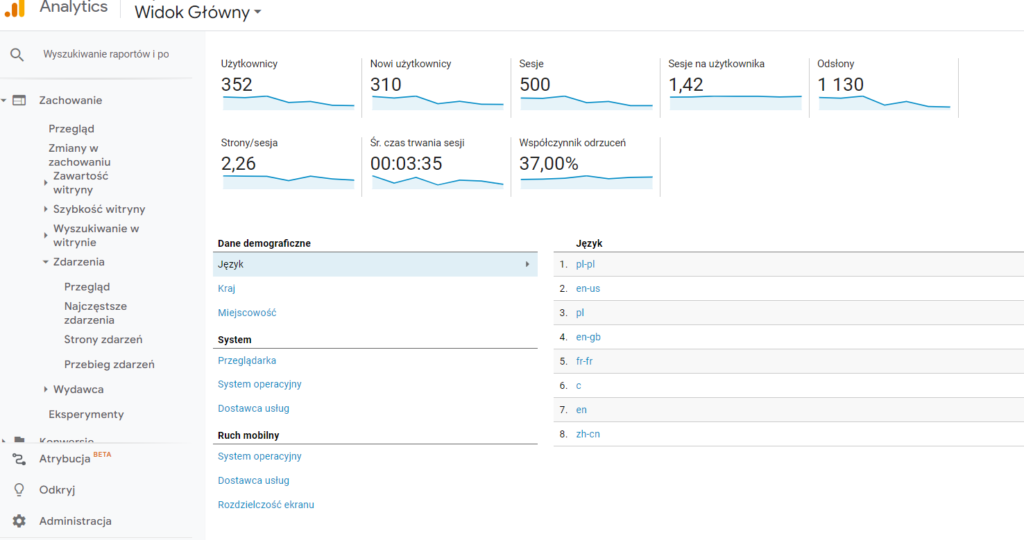The image size is (1024, 540).
Task: Click the Odkryj lightbulb icon
Action: (19, 490)
